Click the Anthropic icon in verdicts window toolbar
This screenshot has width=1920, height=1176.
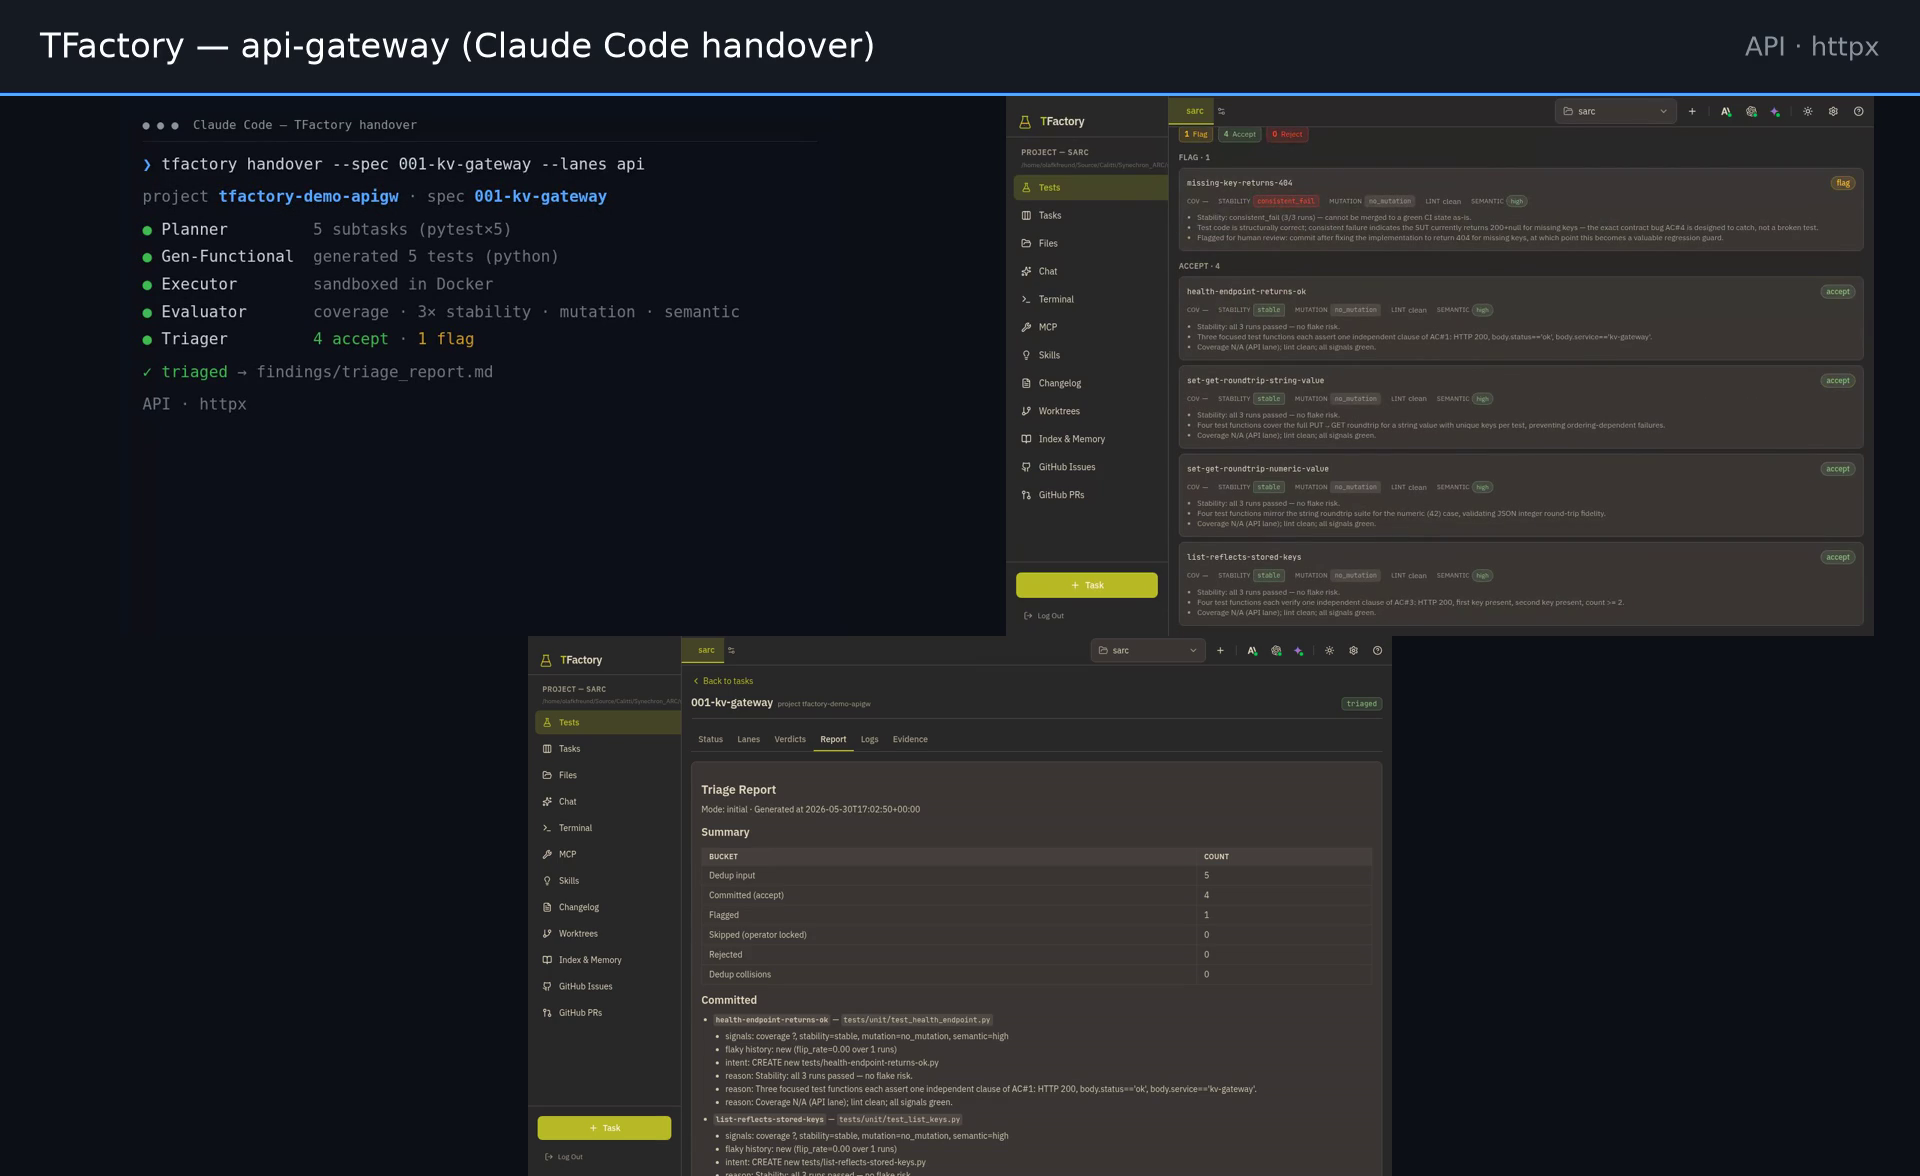1726,112
